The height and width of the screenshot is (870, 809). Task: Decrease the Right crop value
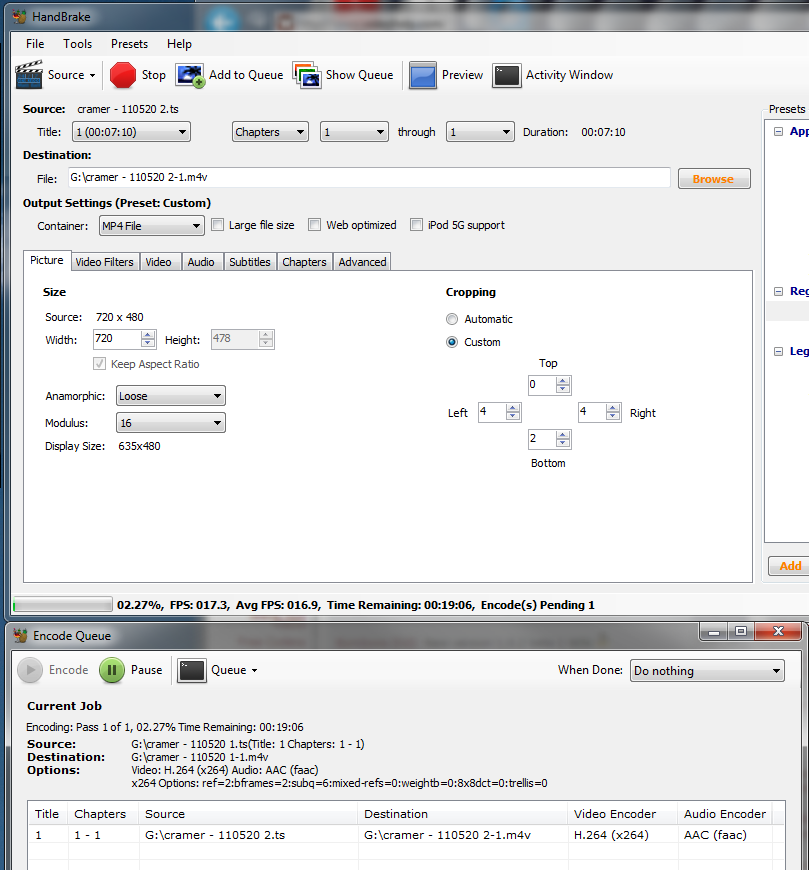point(613,416)
